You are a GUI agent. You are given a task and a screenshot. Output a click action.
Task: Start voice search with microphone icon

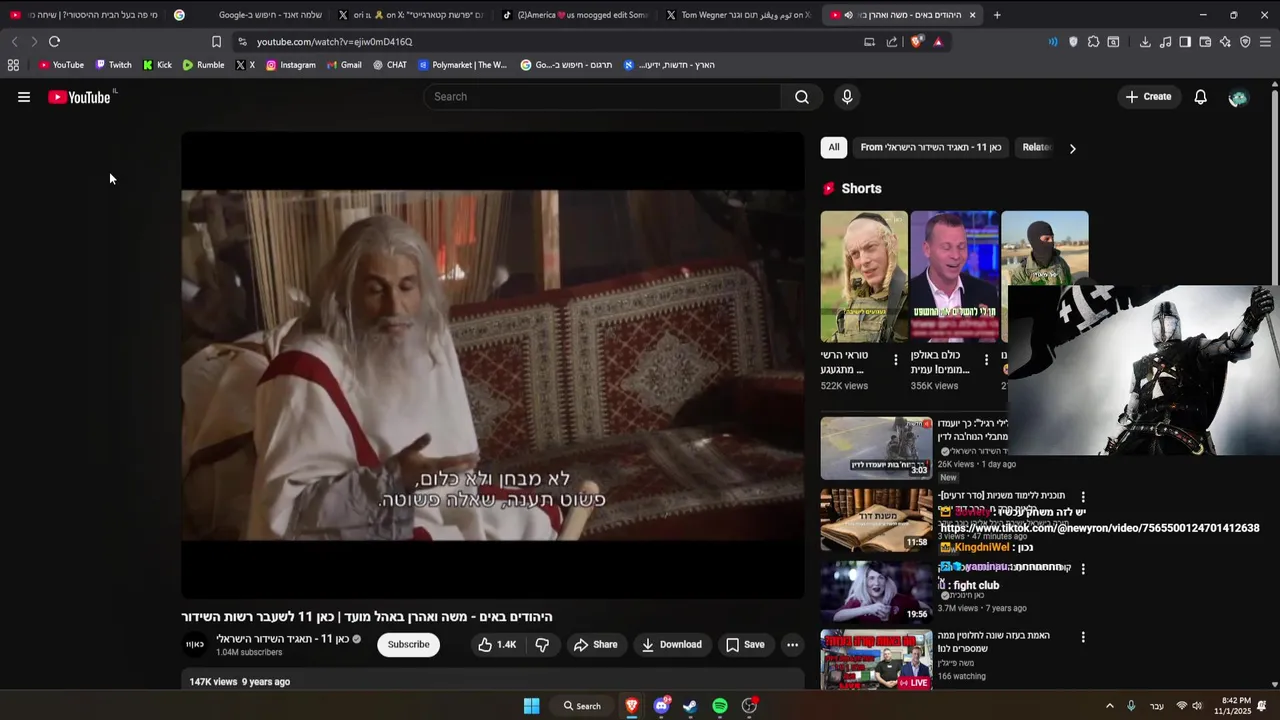coord(847,97)
